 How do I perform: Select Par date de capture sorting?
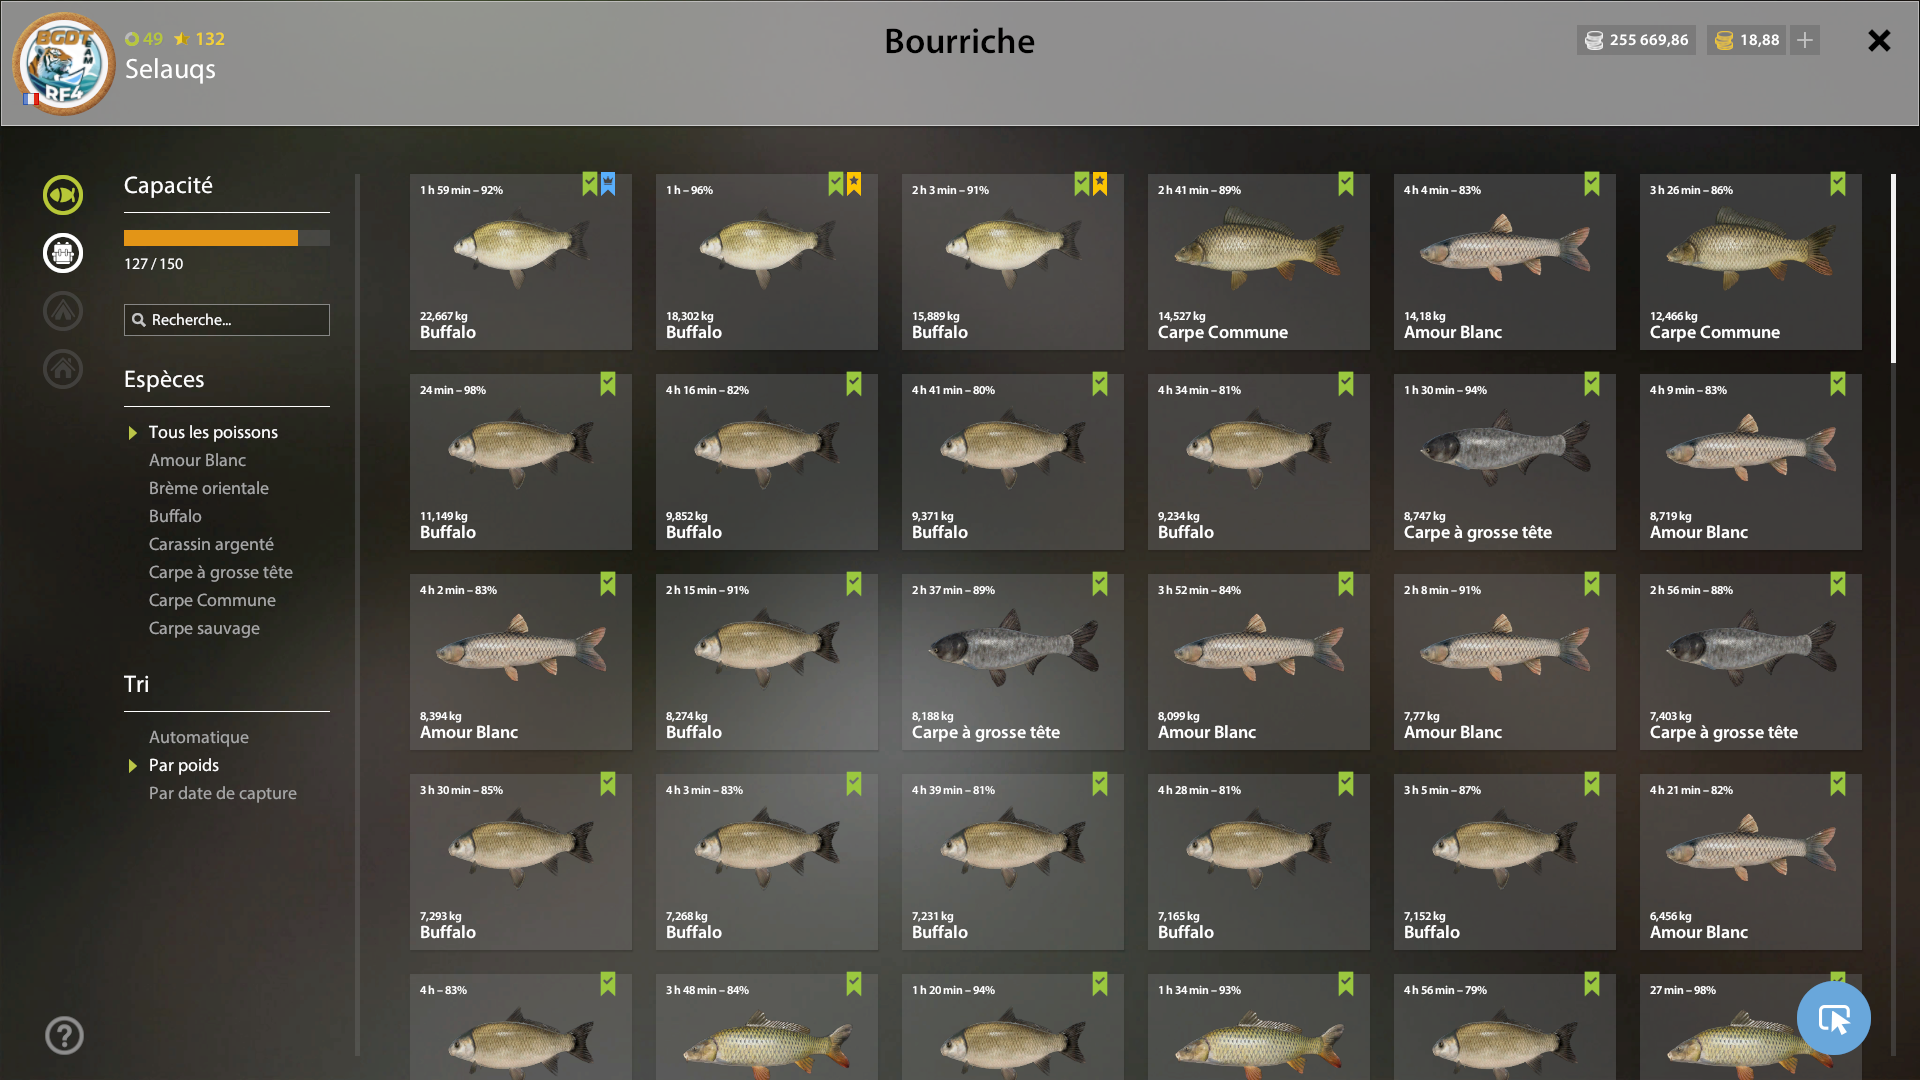coord(222,793)
